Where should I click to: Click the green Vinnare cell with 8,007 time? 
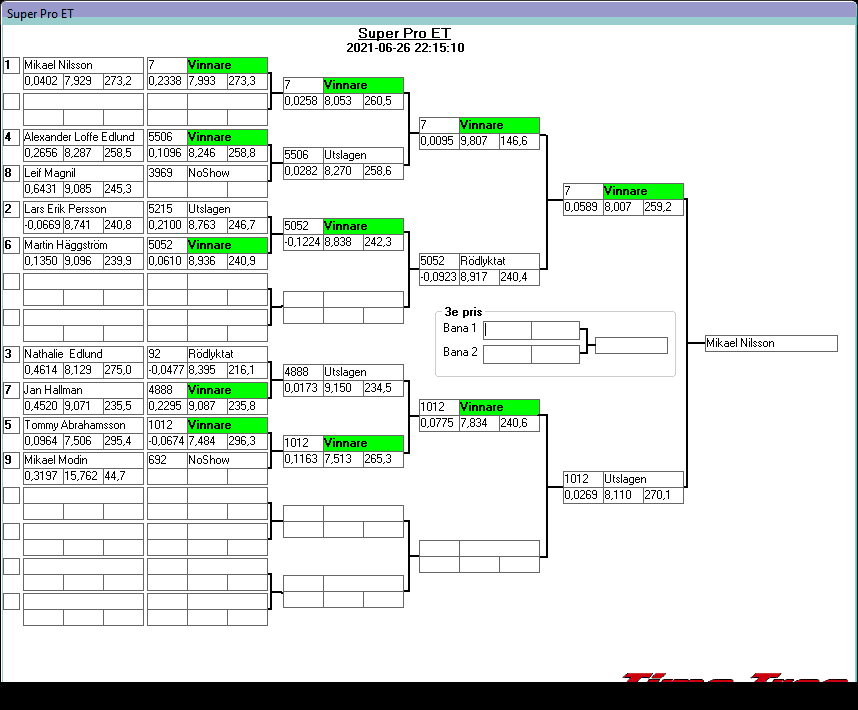643,191
